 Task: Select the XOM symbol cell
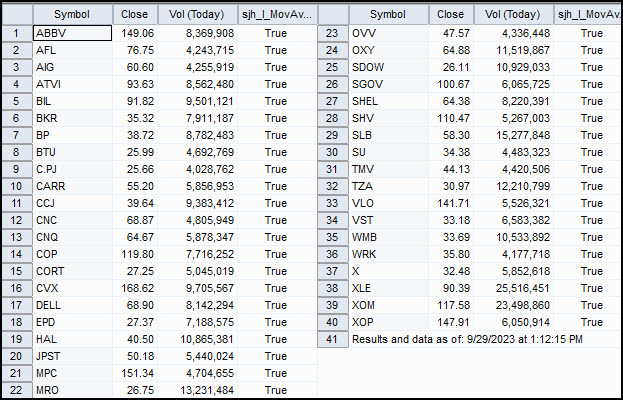(x=389, y=305)
